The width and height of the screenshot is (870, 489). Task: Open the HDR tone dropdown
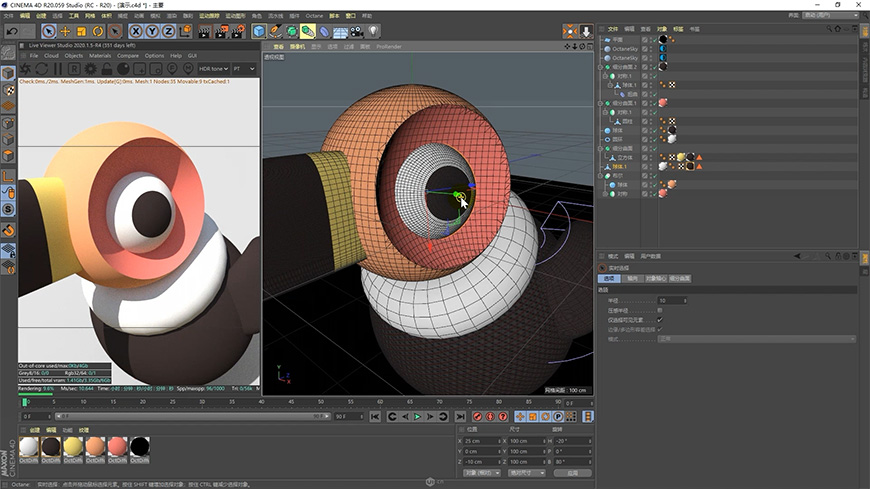coord(214,69)
